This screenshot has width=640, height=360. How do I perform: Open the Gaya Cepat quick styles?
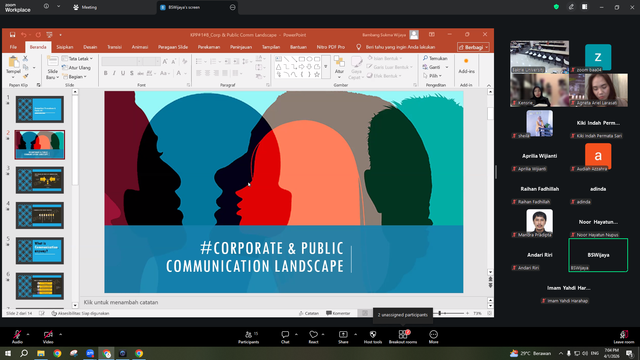click(356, 68)
